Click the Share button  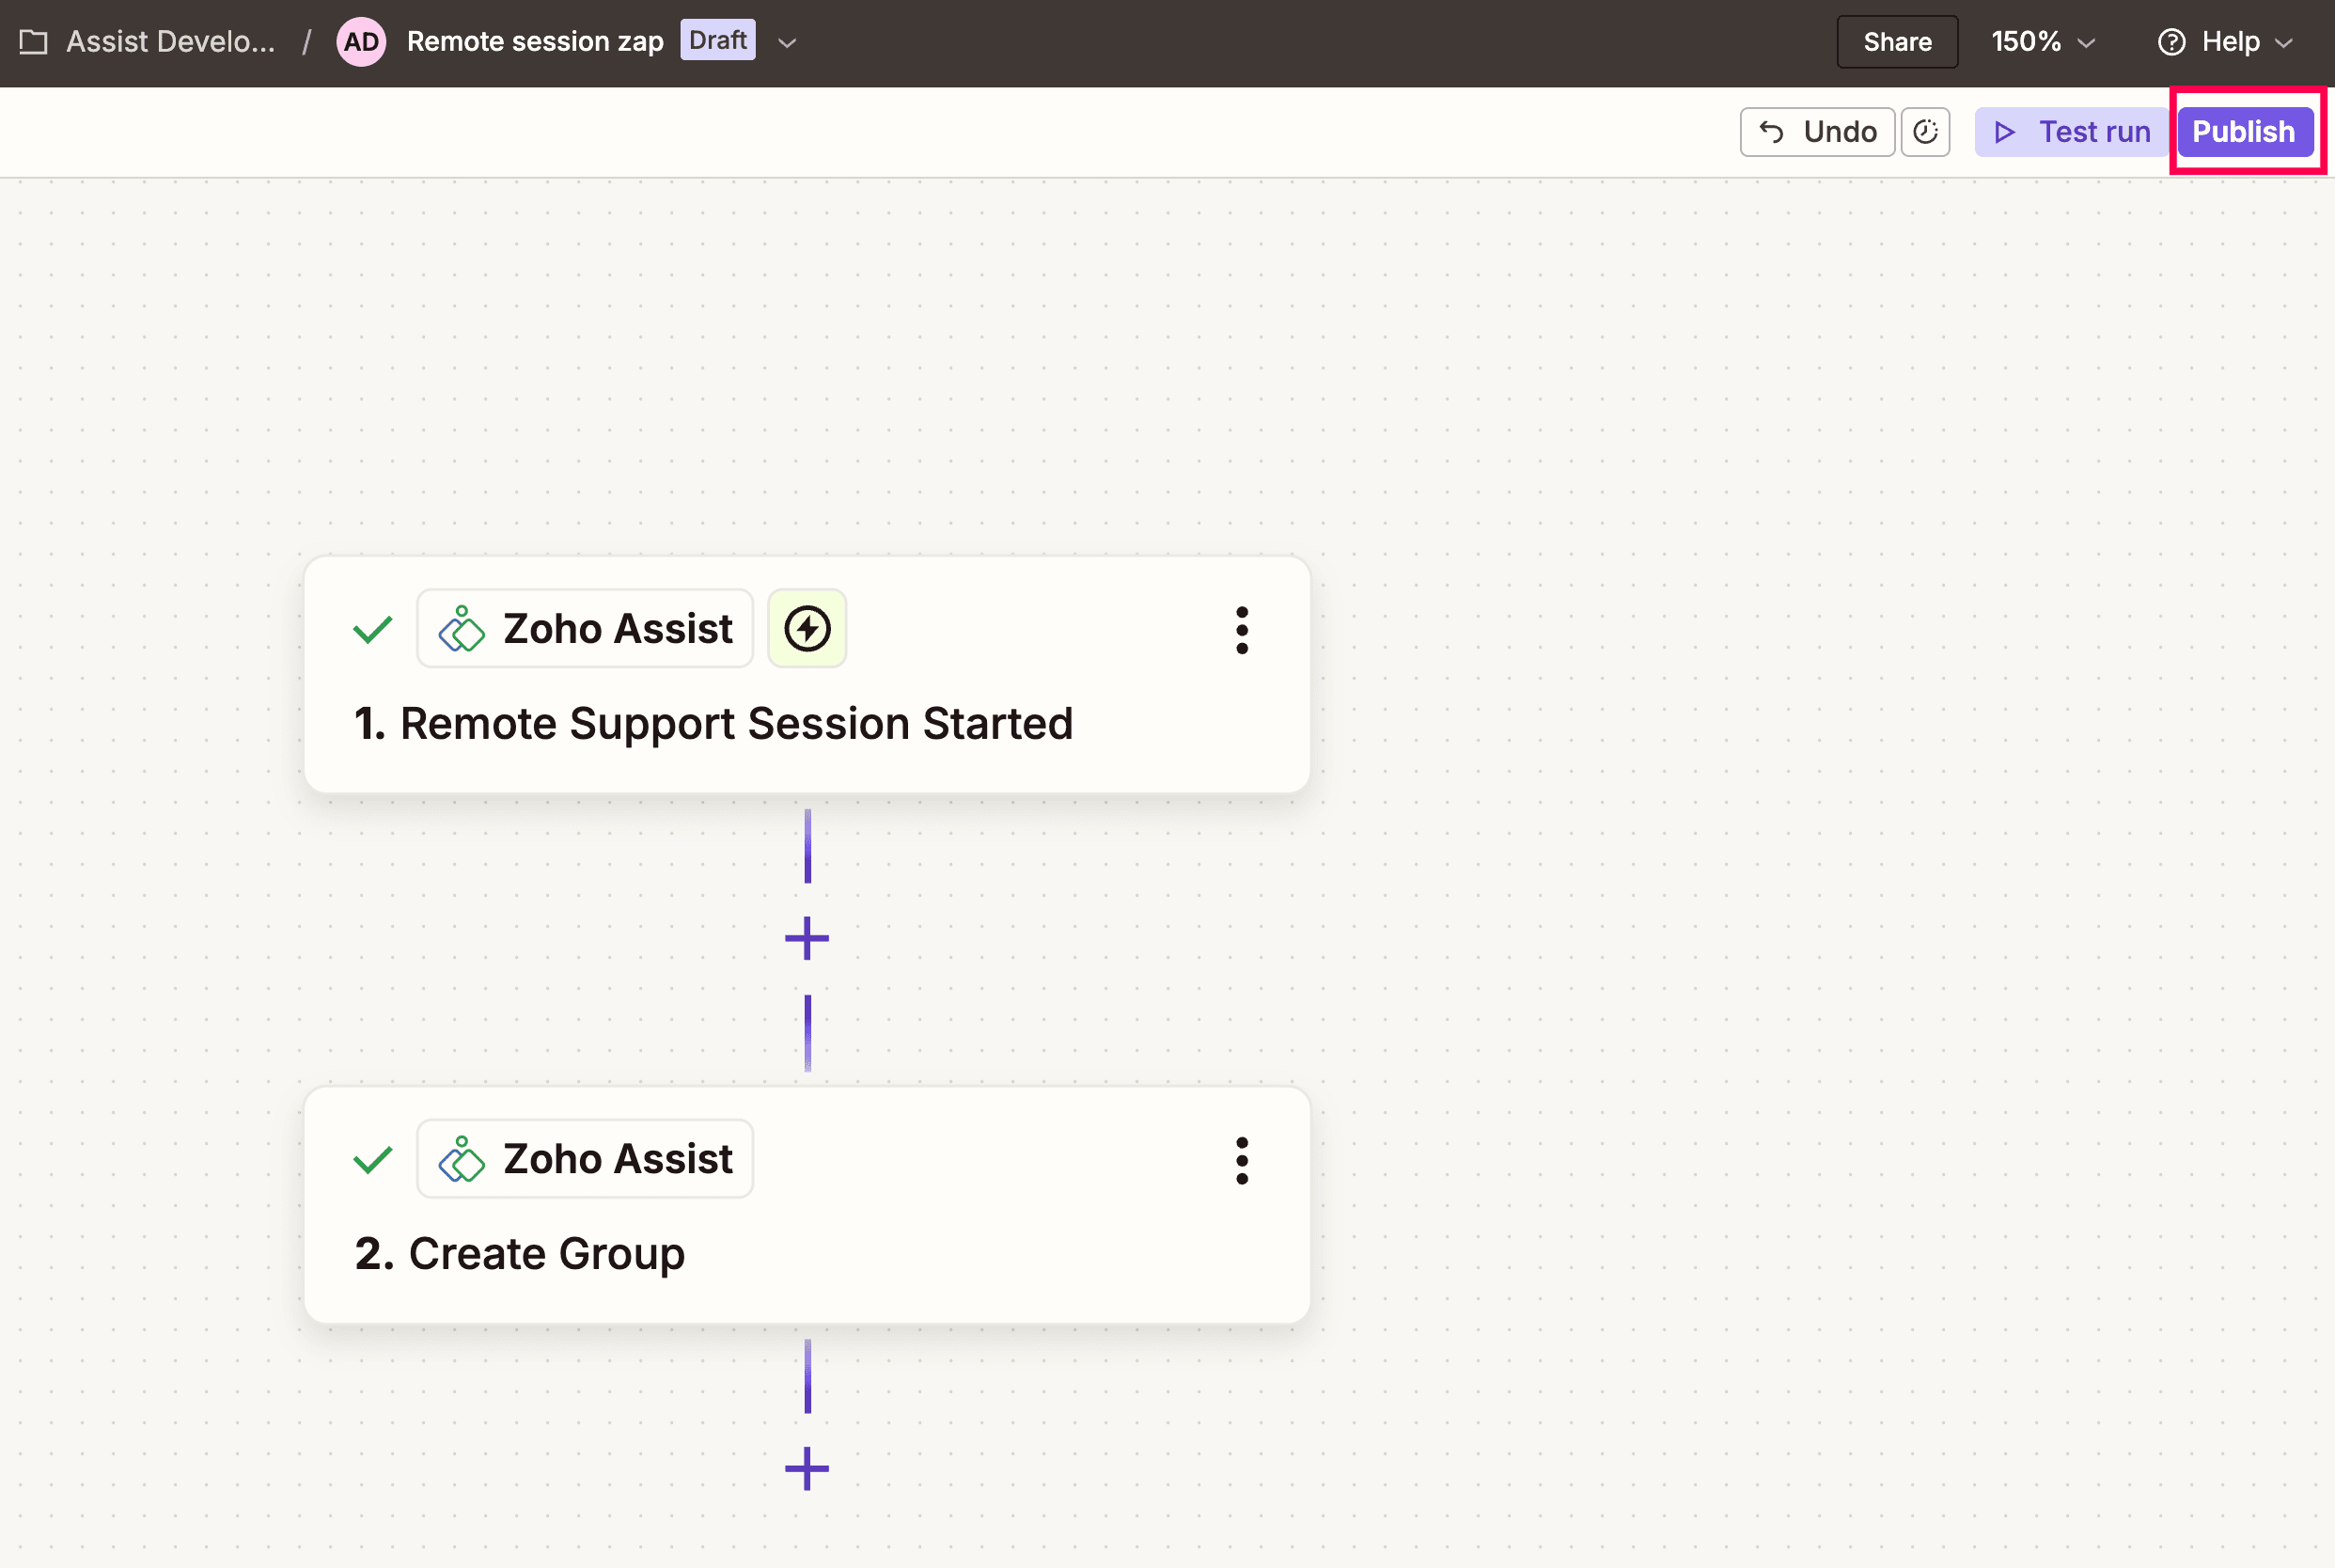click(1896, 42)
